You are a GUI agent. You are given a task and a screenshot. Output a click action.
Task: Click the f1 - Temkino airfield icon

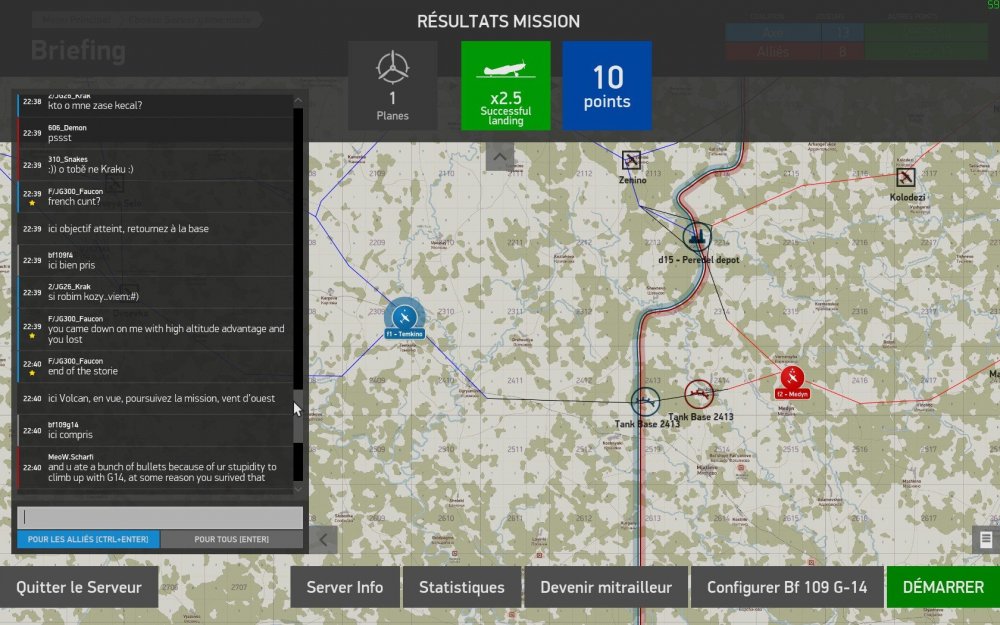pos(404,315)
